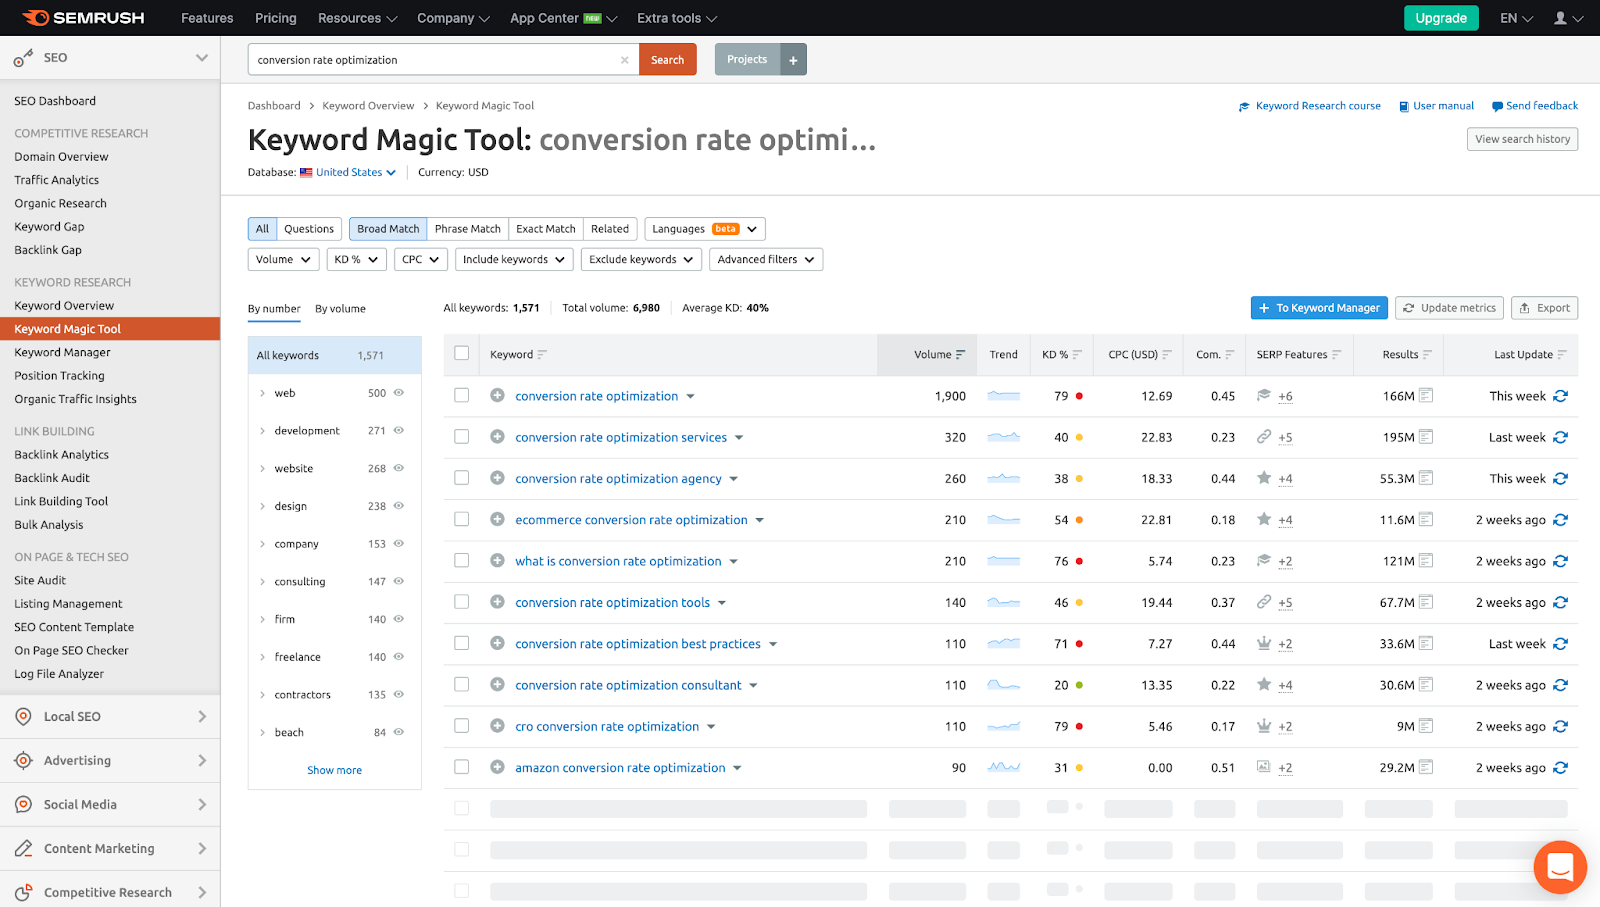Click the Export button
Screen dimensions: 1600x907
click(1545, 308)
